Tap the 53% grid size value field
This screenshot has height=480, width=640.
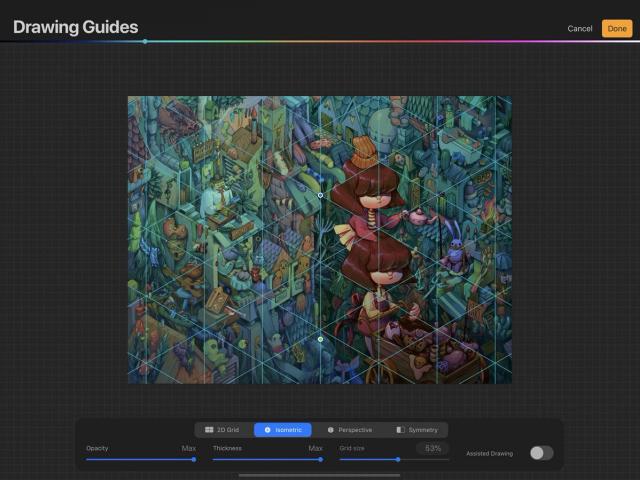point(433,448)
